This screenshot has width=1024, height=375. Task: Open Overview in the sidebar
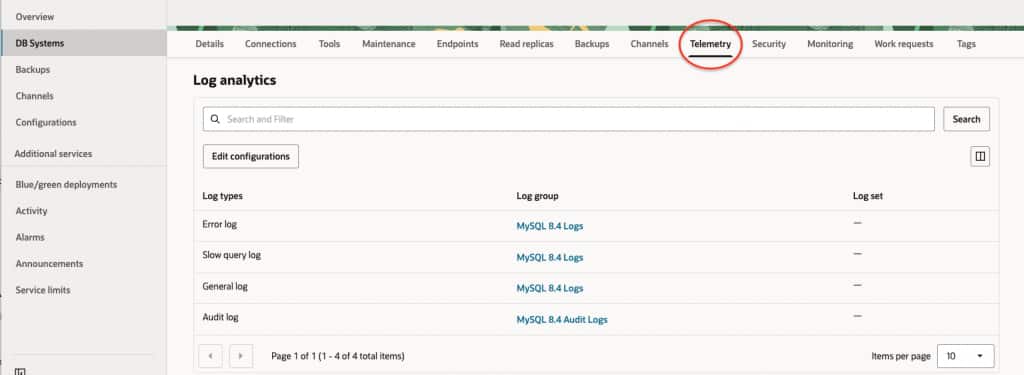(x=35, y=16)
